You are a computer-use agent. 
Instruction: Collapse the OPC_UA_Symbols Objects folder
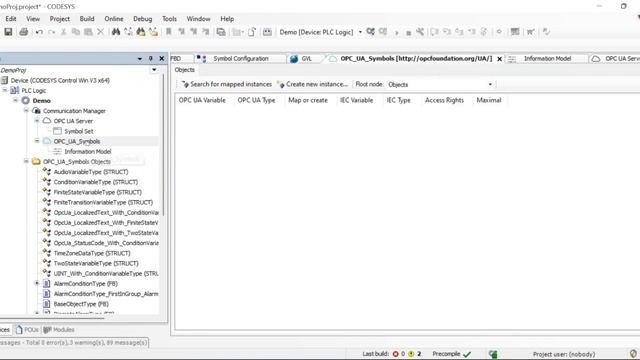click(x=26, y=162)
